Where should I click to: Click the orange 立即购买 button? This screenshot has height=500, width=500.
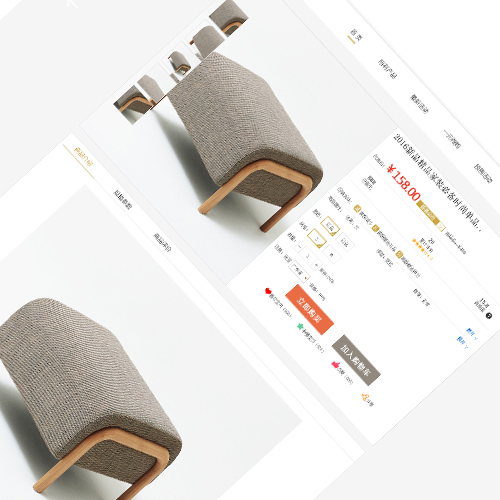[x=309, y=309]
